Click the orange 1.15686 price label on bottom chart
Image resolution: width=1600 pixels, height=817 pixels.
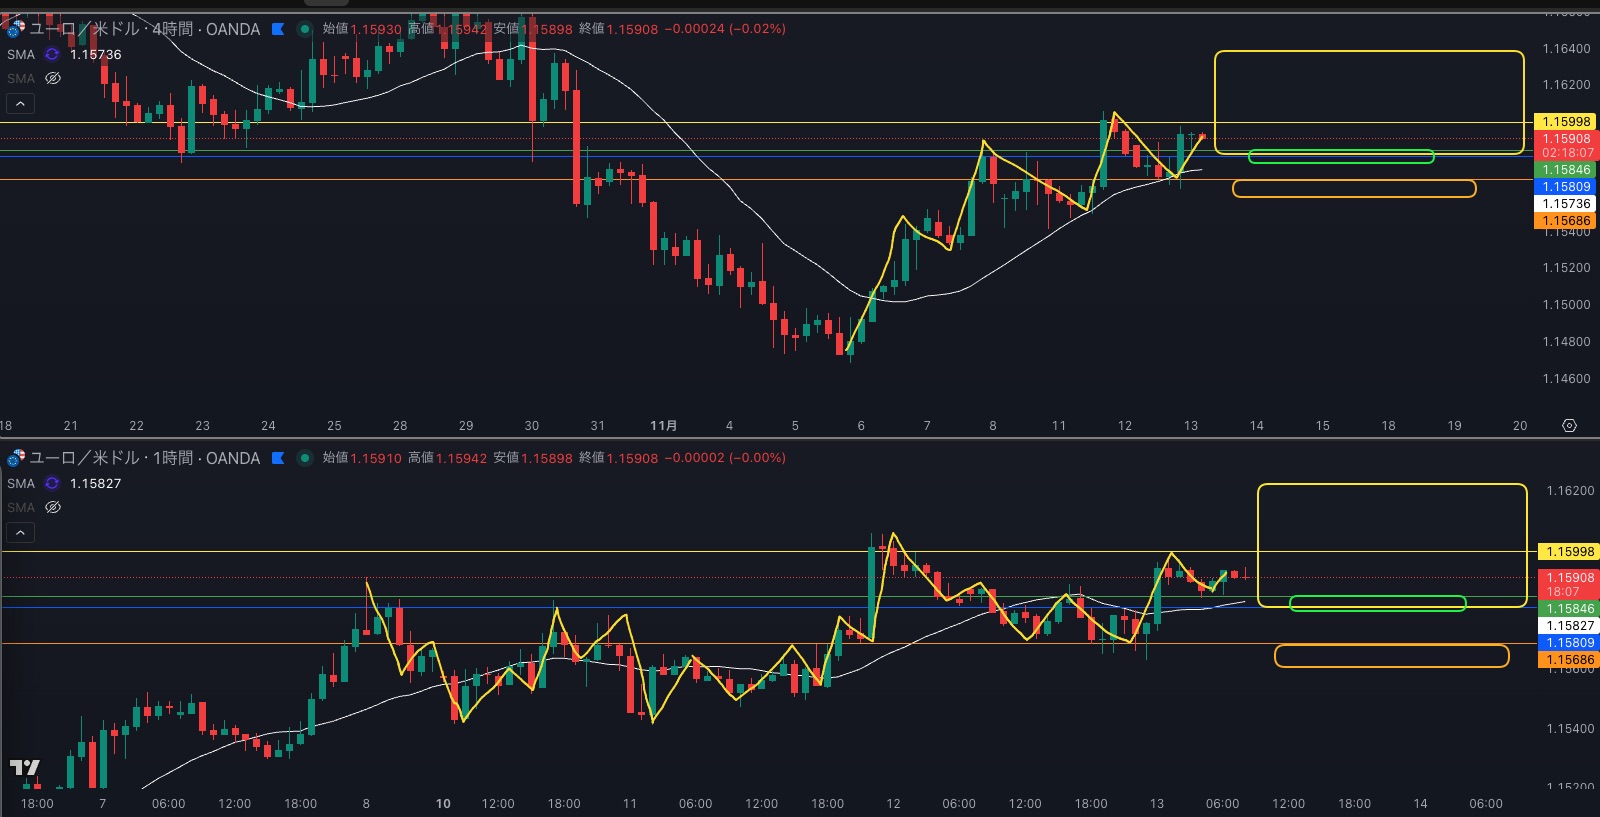point(1566,660)
